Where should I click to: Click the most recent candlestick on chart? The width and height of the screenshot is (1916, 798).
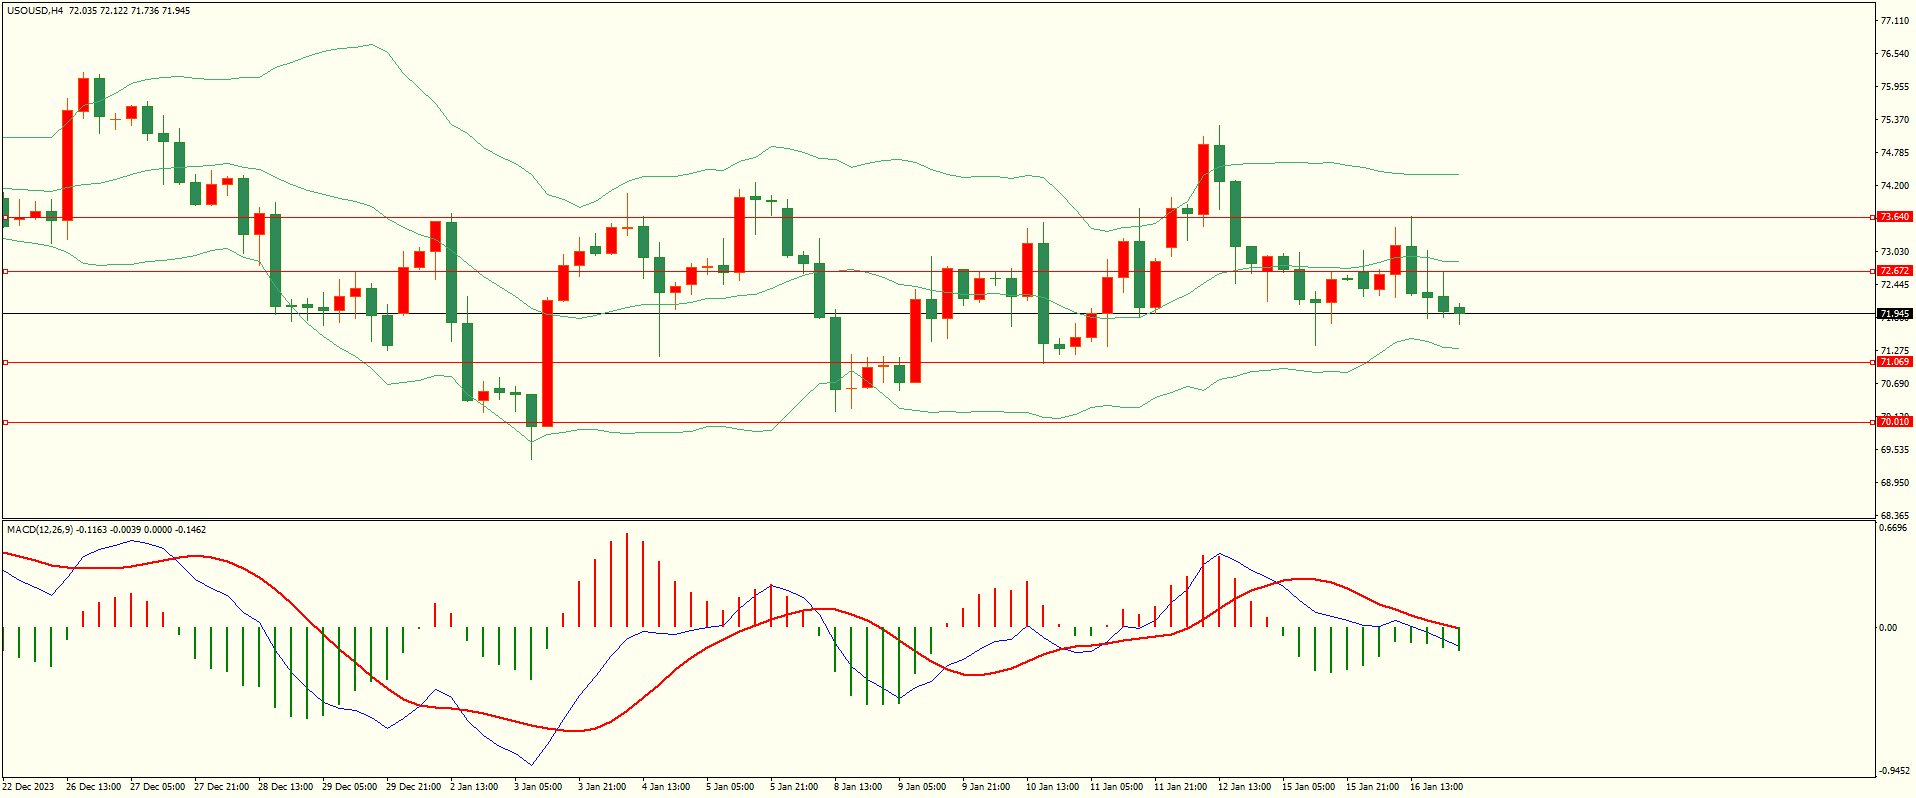tap(1459, 310)
